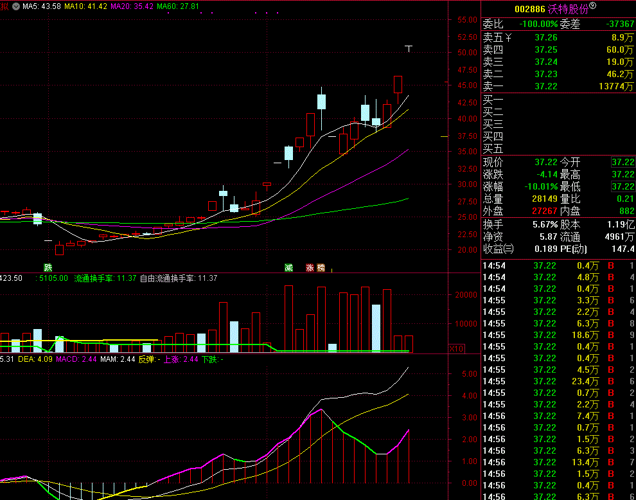The image size is (636, 500).
Task: Click the 买五 bid row label
Action: [493, 149]
